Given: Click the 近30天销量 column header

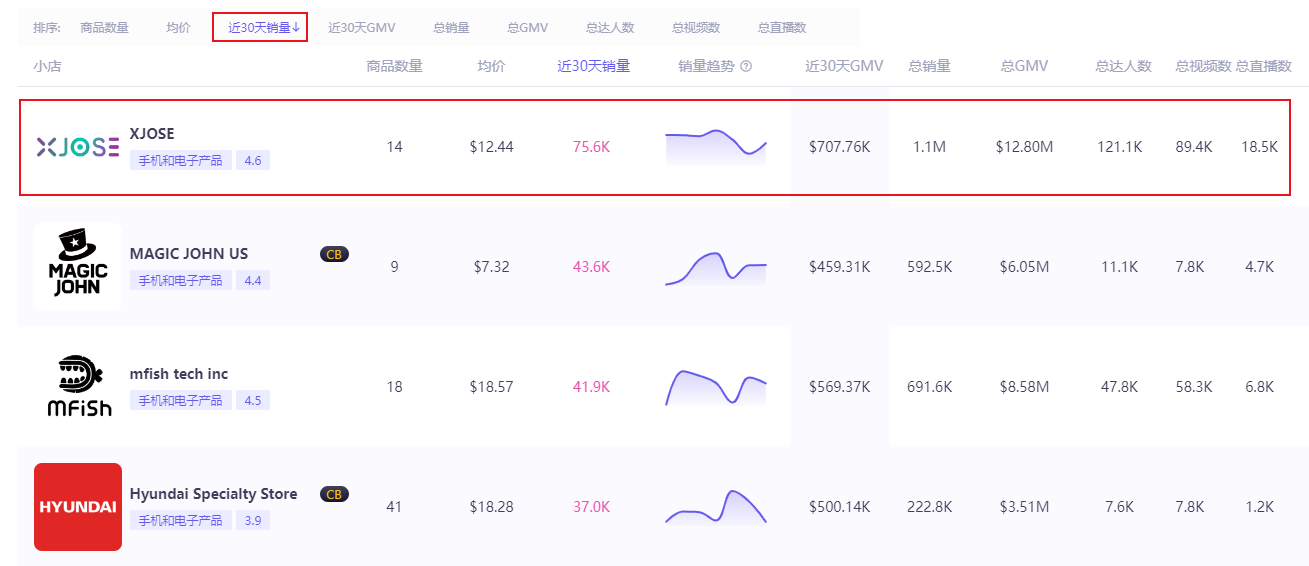Looking at the screenshot, I should [593, 67].
